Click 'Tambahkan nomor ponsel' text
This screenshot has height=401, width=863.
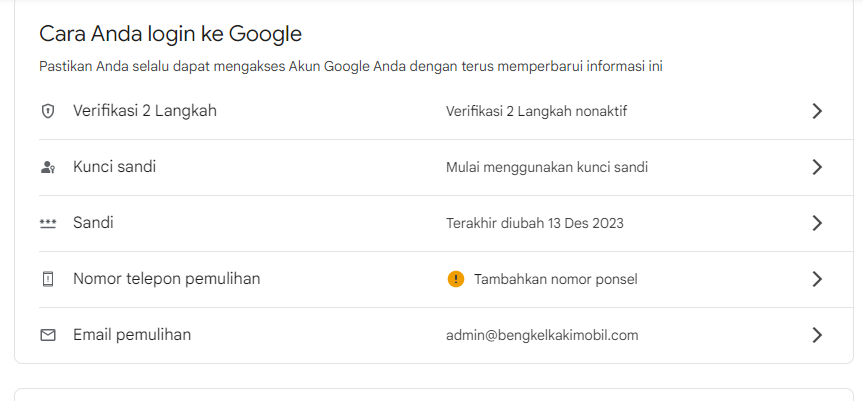[x=556, y=279]
